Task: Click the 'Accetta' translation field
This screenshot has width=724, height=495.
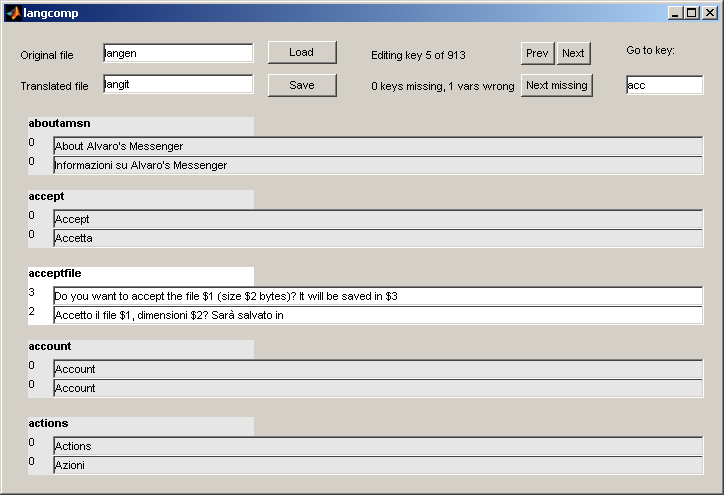Action: click(x=378, y=238)
